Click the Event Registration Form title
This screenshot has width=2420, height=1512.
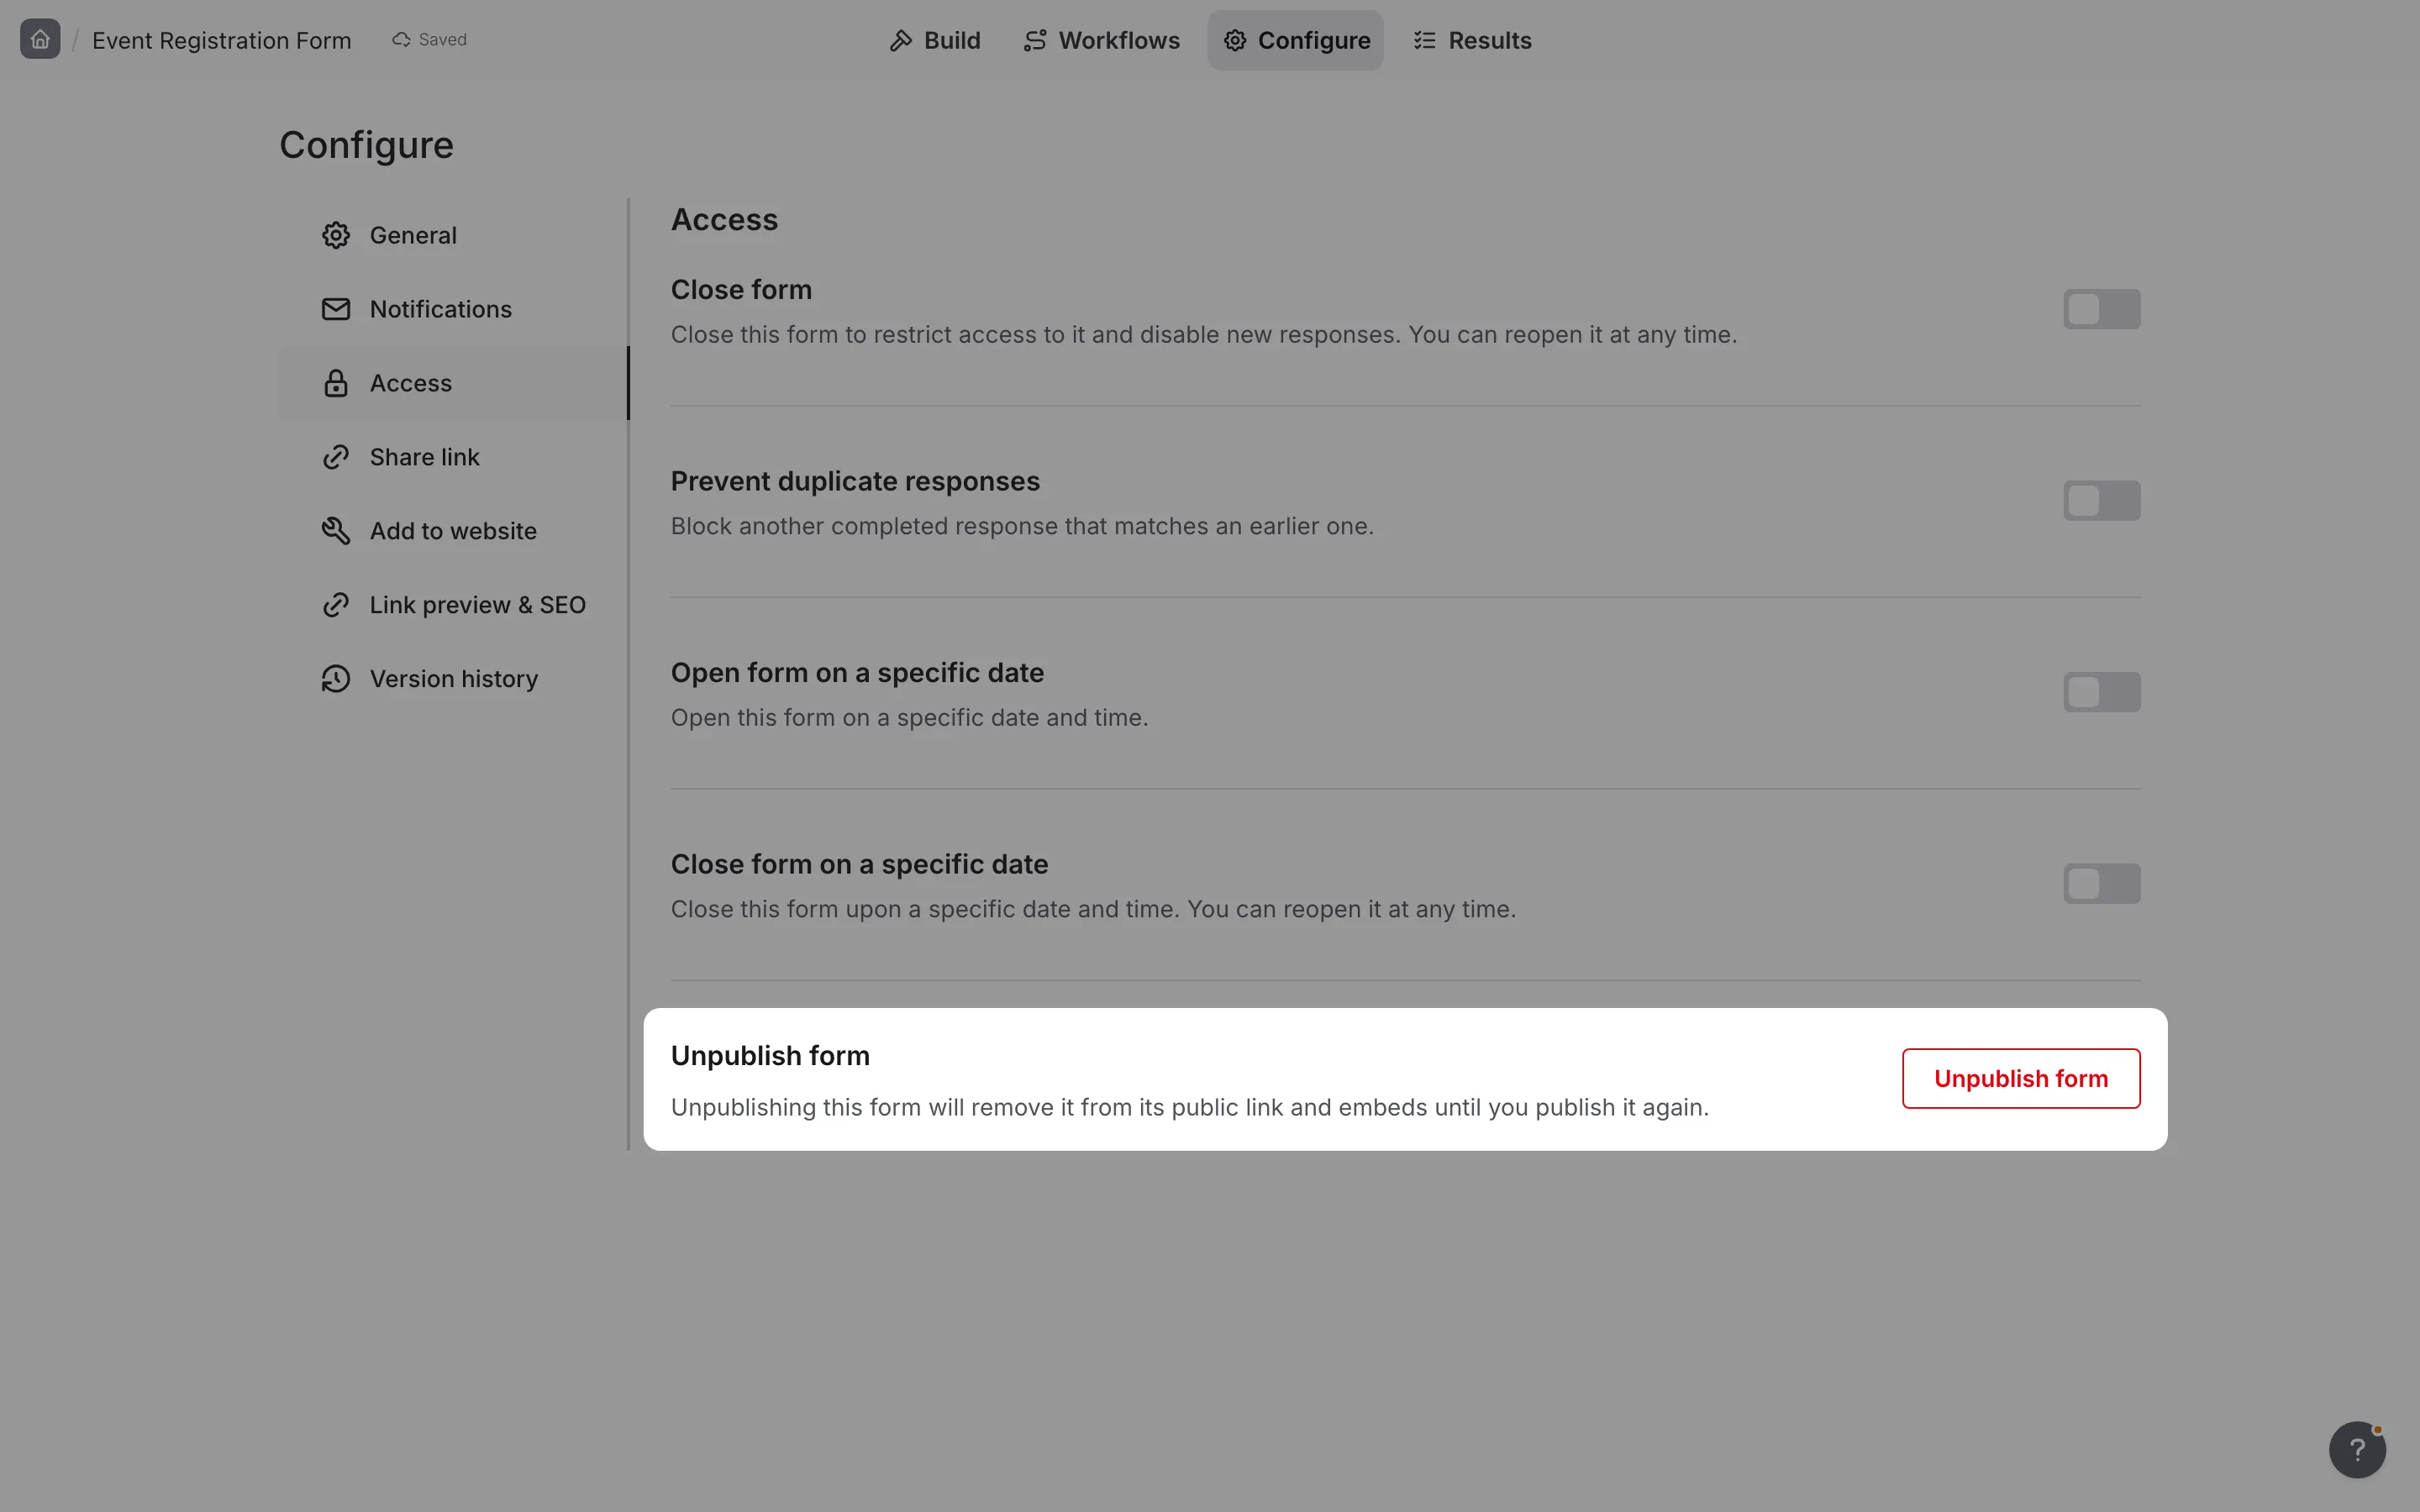coord(221,40)
